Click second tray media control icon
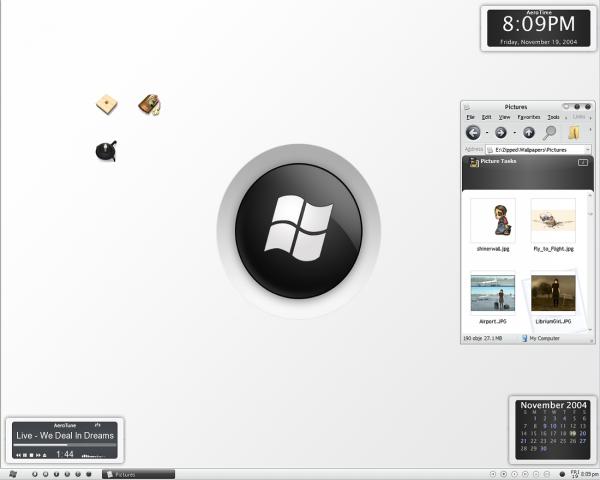The width and height of the screenshot is (600, 480). (x=504, y=474)
